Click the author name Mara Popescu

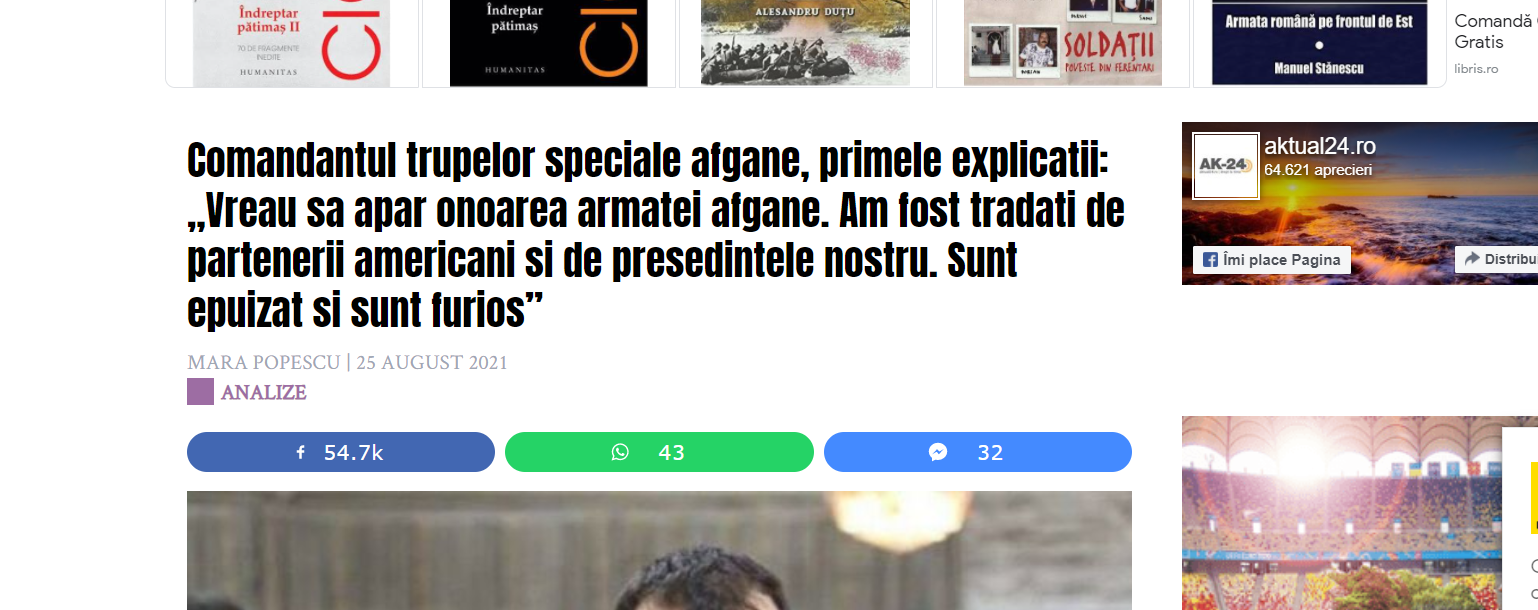pyautogui.click(x=265, y=362)
